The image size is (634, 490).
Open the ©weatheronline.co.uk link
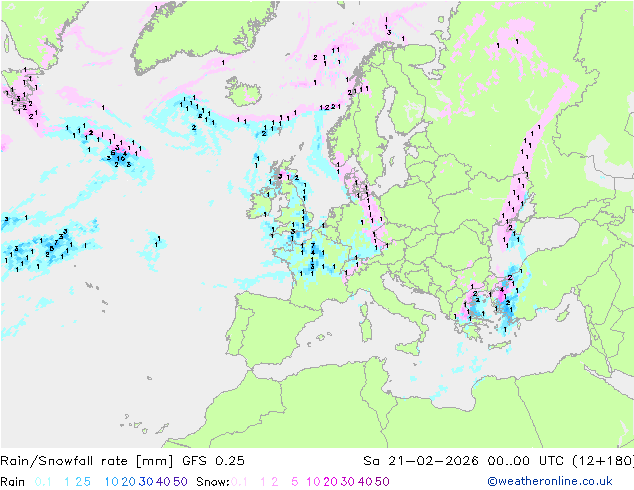[550, 481]
